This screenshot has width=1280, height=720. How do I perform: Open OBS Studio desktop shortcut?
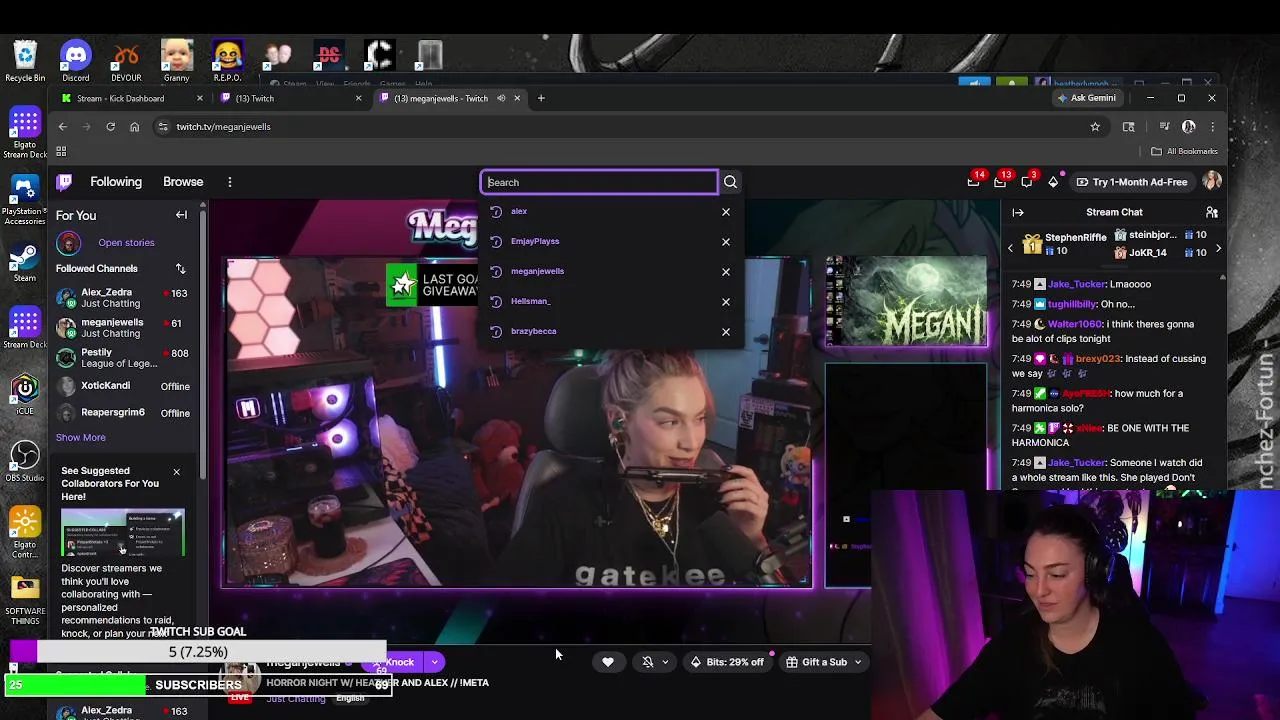25,461
